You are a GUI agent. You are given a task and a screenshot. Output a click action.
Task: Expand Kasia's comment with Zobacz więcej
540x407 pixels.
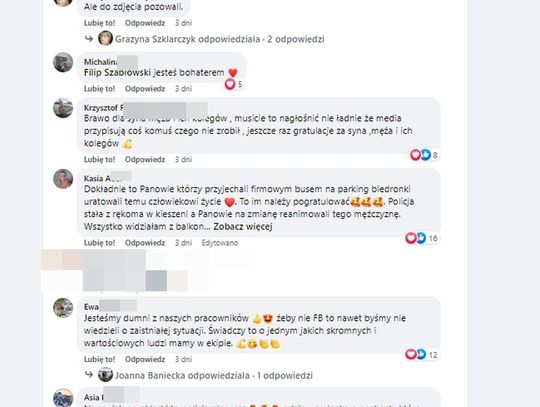[243, 227]
